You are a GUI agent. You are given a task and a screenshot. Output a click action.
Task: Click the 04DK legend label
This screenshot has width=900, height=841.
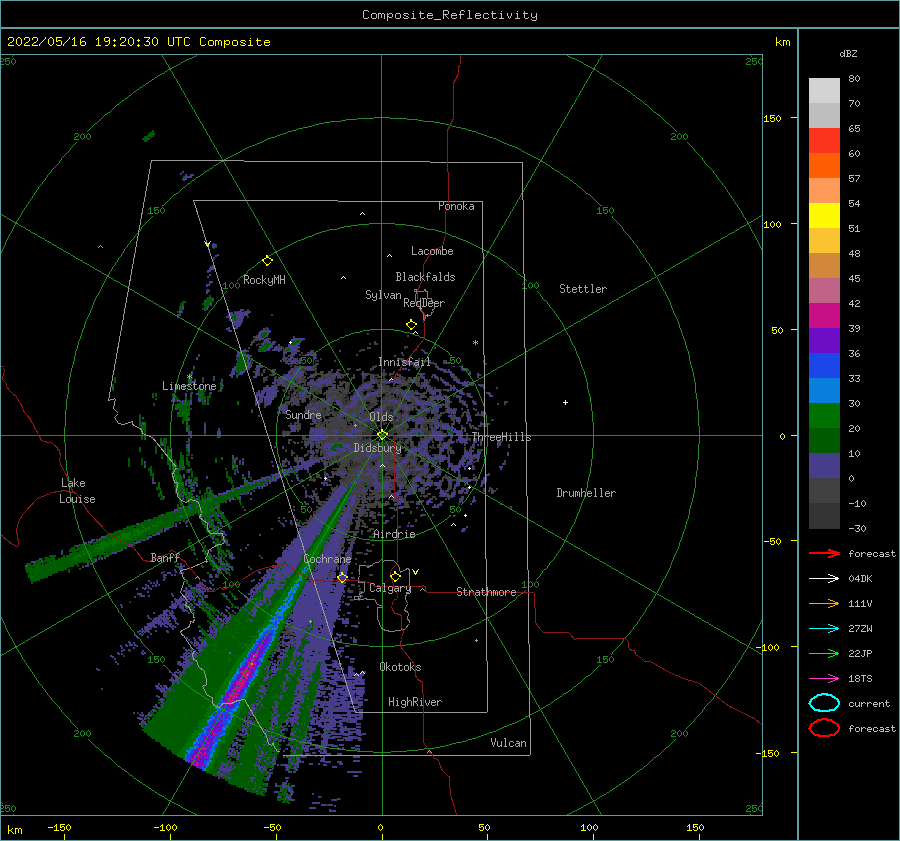click(x=860, y=578)
